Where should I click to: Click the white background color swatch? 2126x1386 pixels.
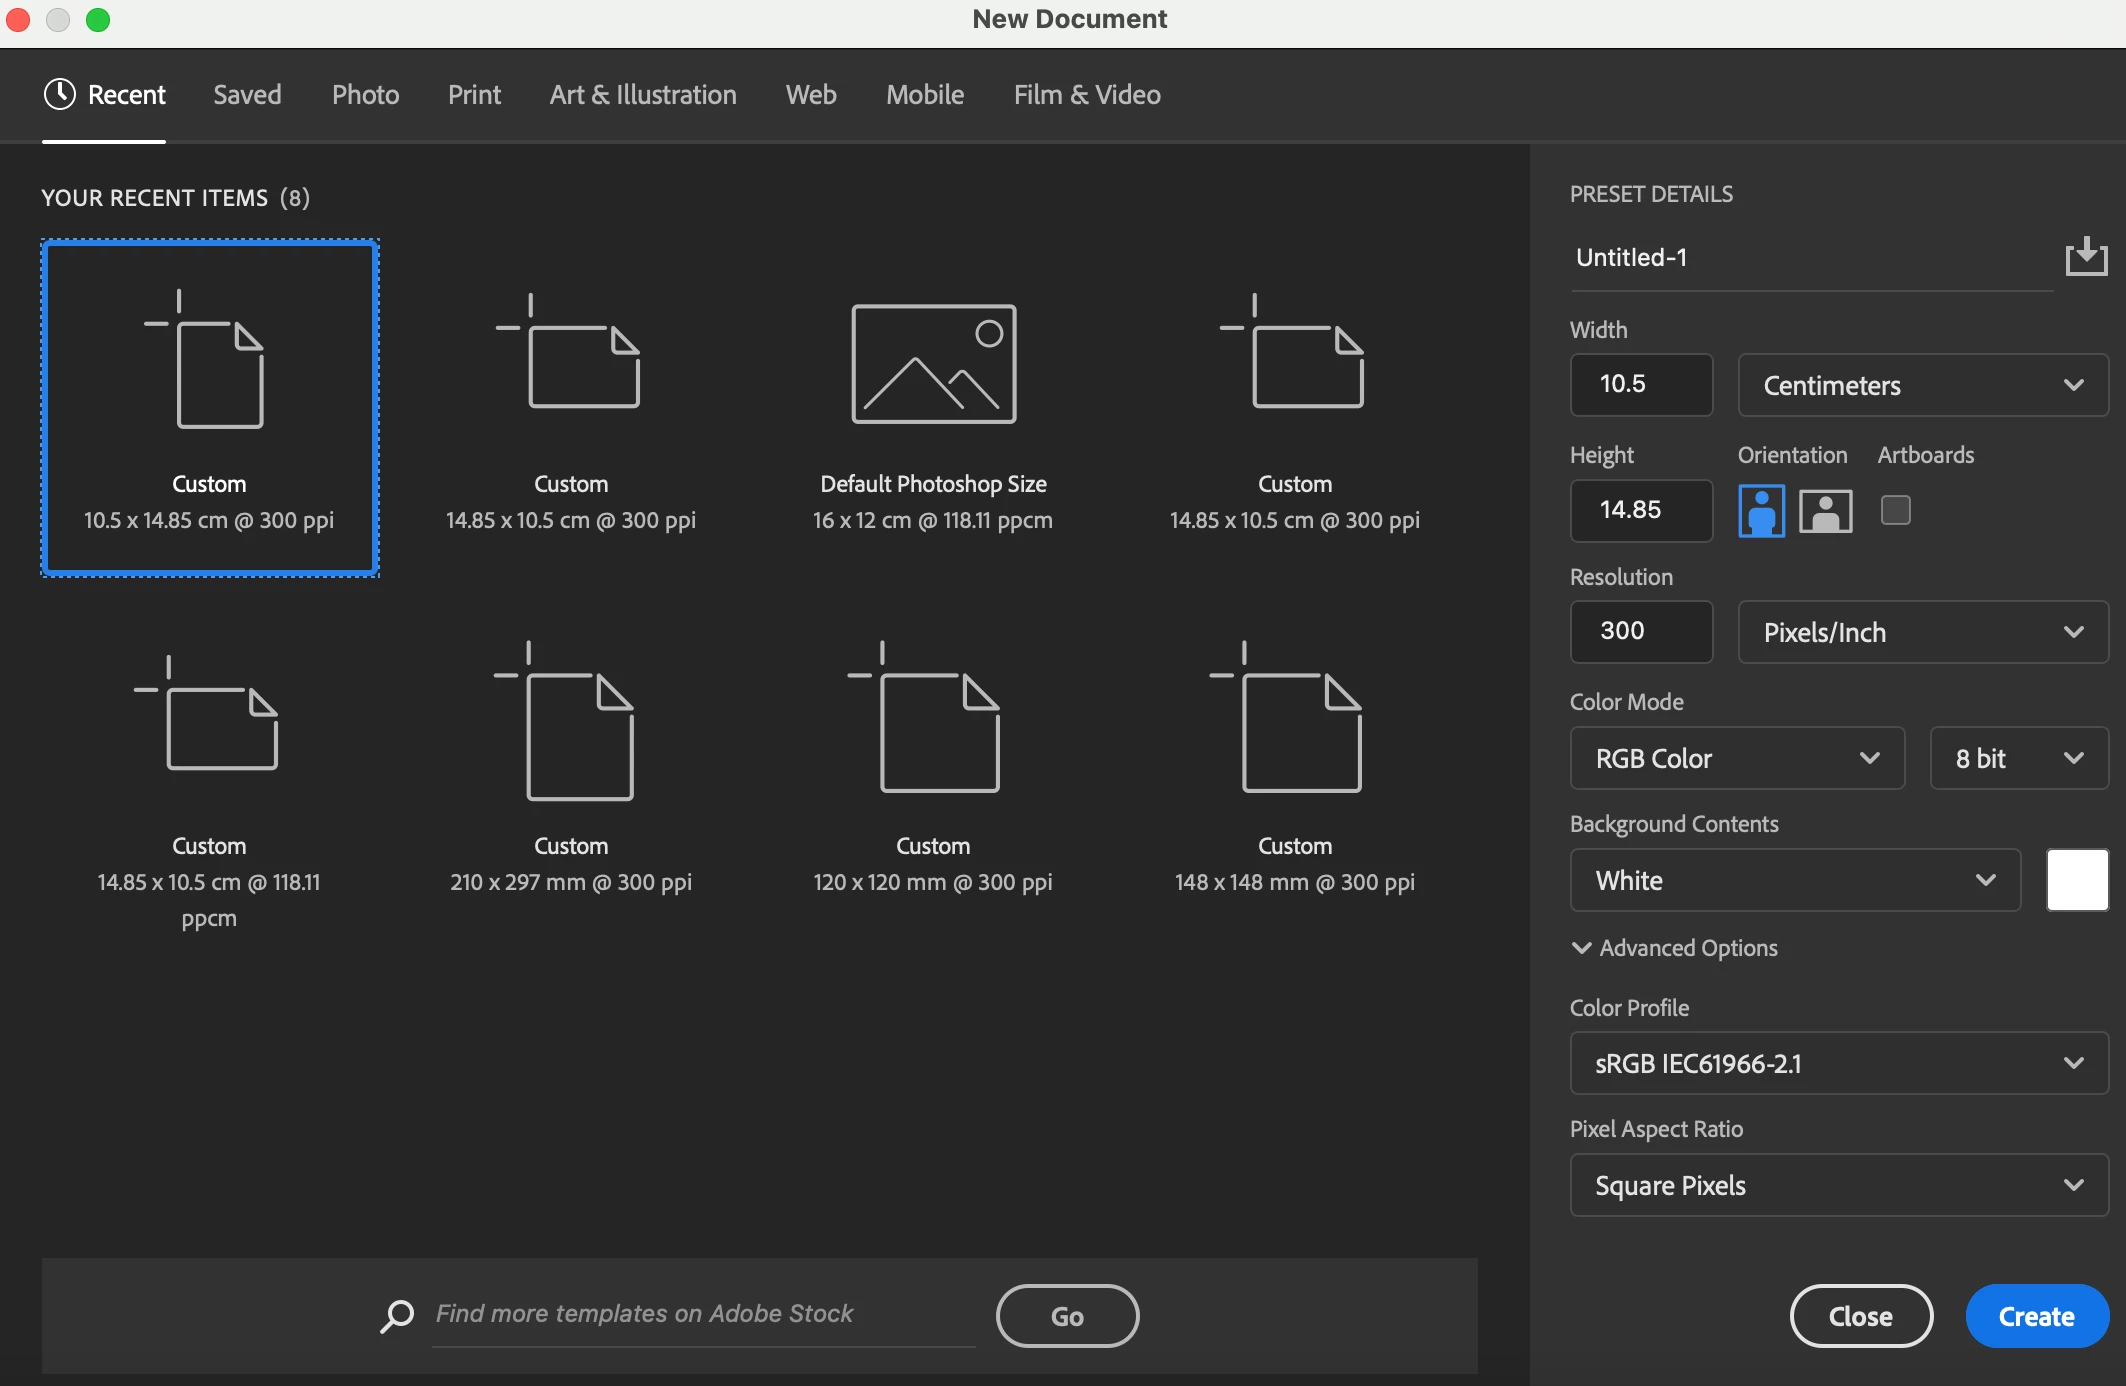(2077, 880)
